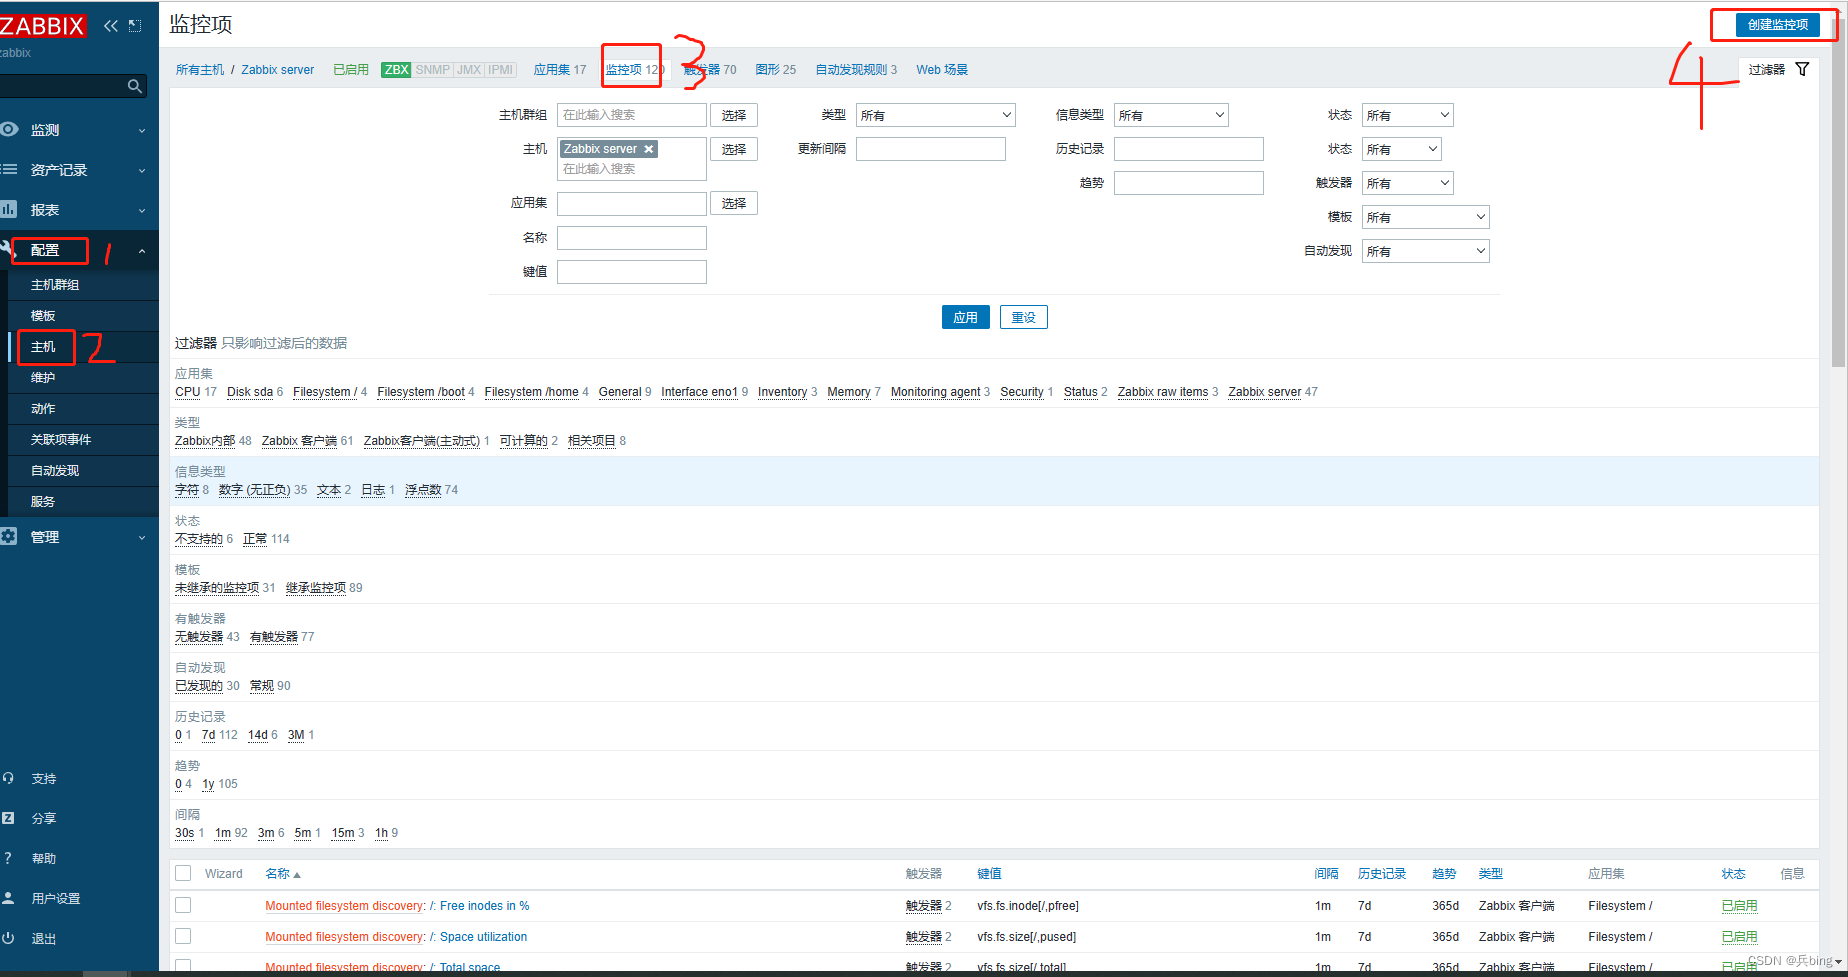
Task: Open the 关联项事件 submenu item
Action: click(61, 440)
